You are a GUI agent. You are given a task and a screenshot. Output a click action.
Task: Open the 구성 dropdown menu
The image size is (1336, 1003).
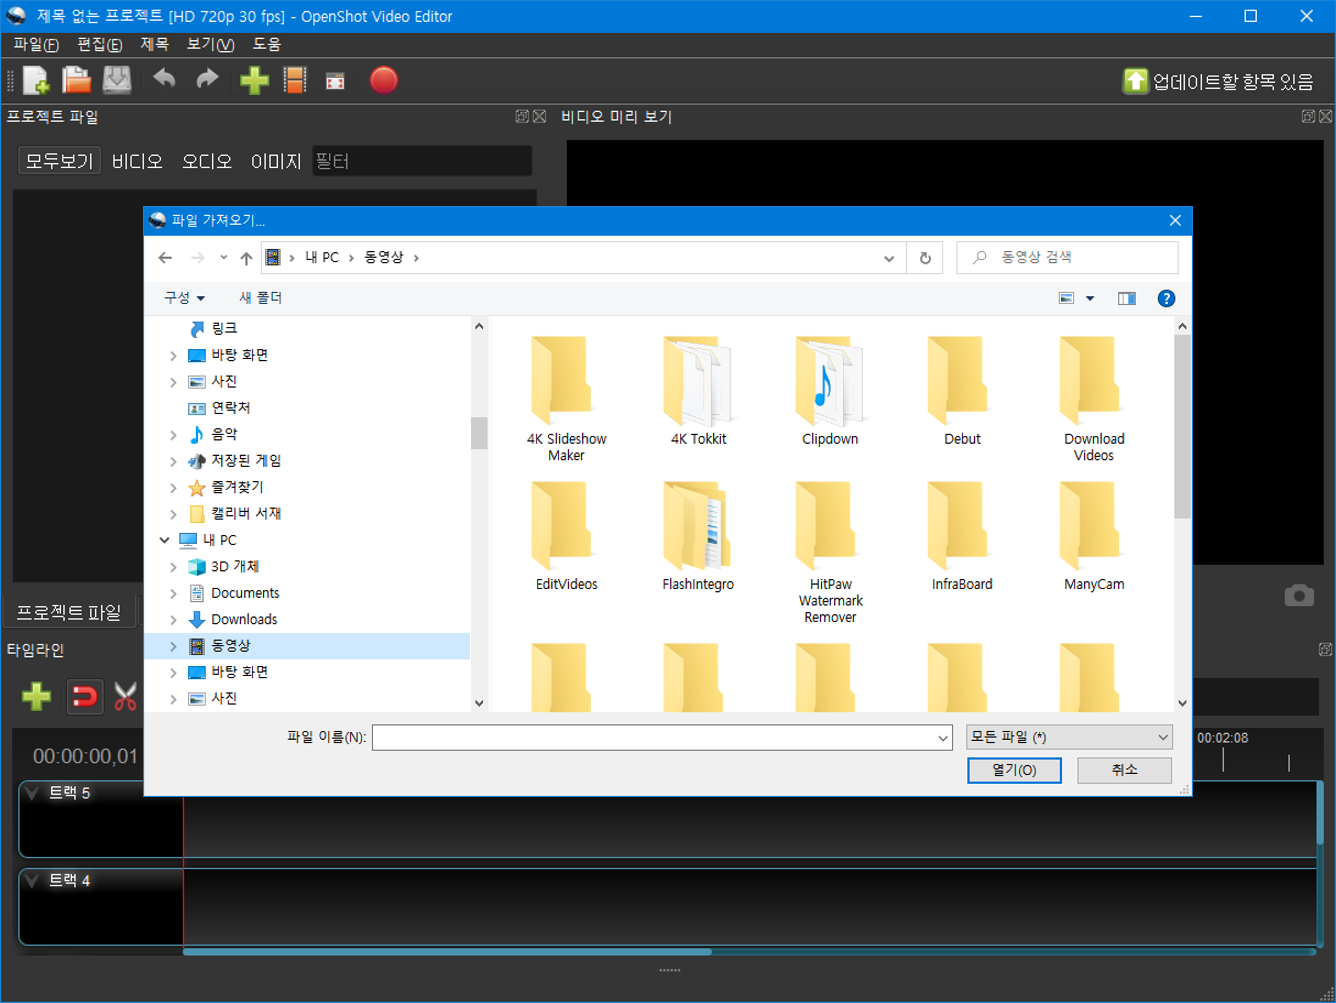(x=184, y=298)
